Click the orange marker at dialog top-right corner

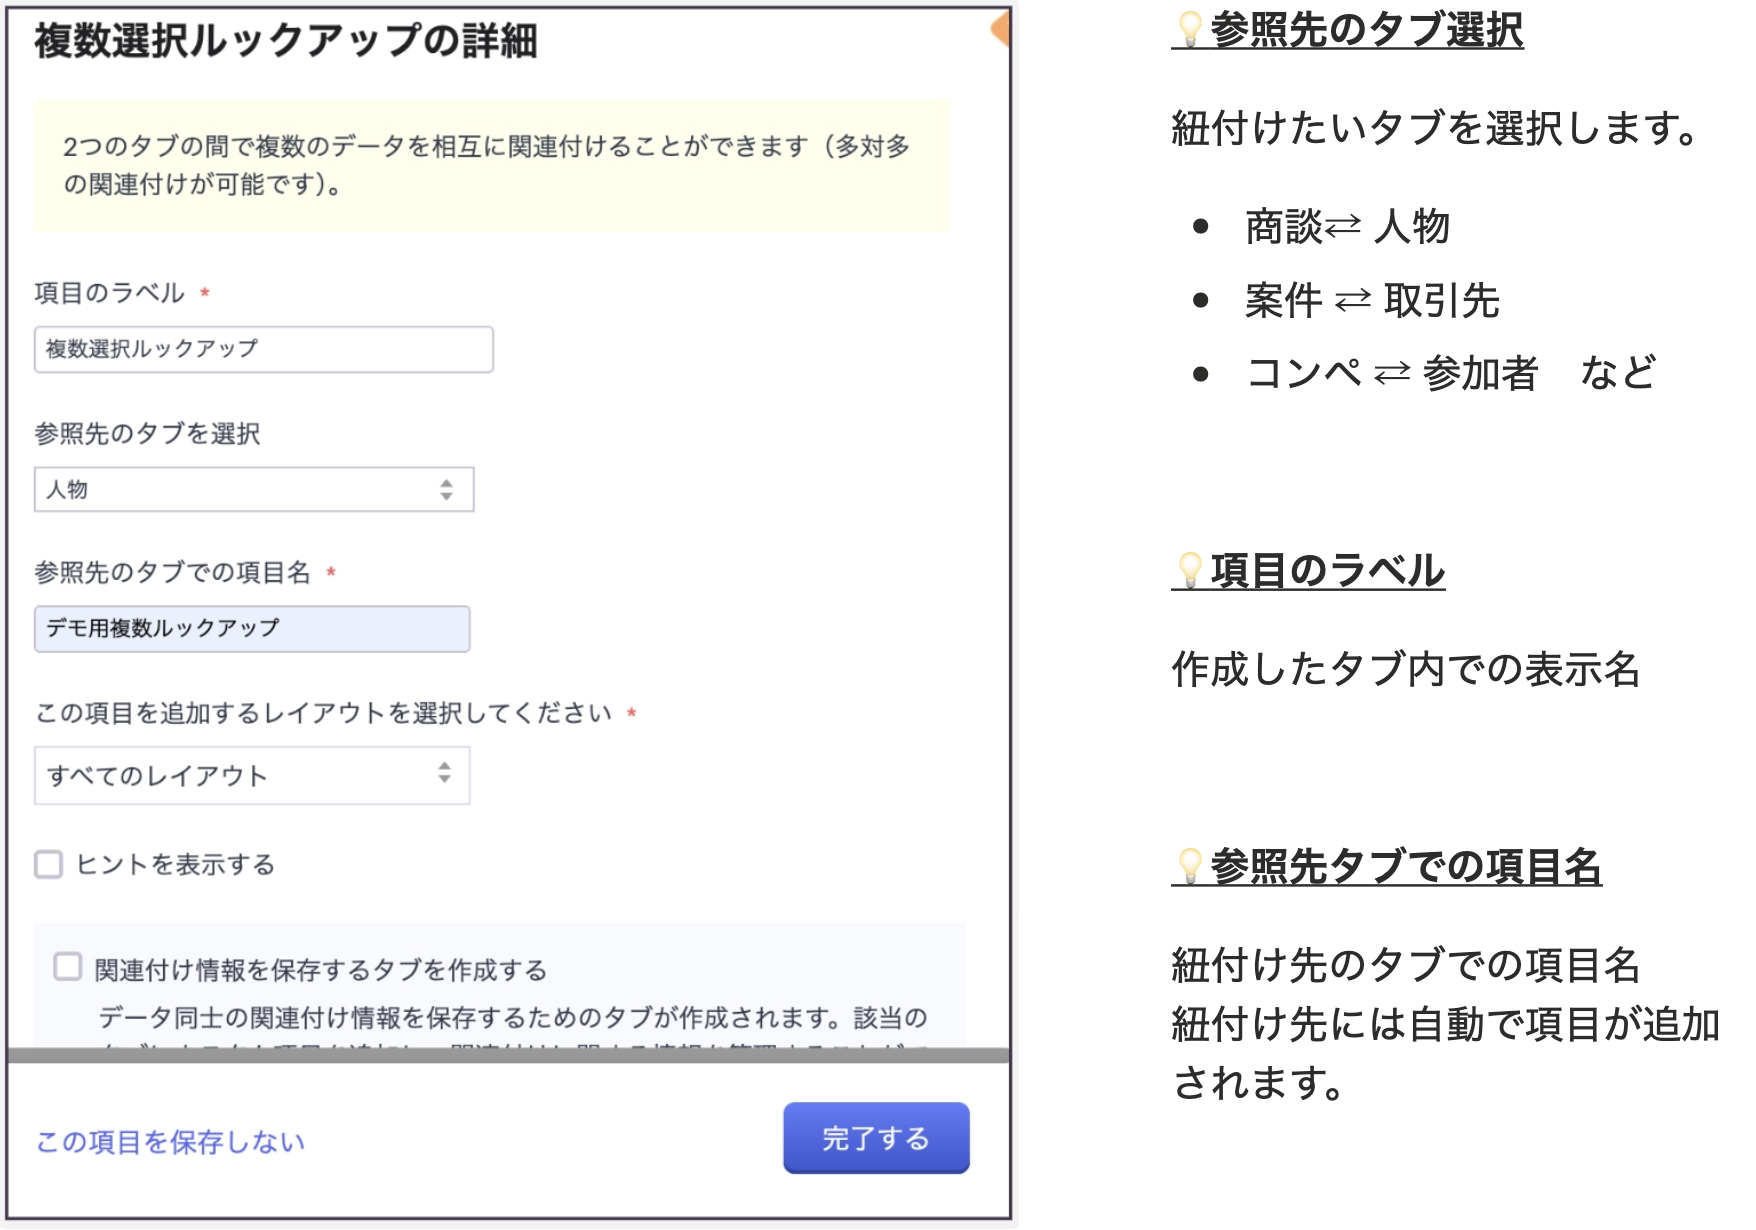[1000, 30]
